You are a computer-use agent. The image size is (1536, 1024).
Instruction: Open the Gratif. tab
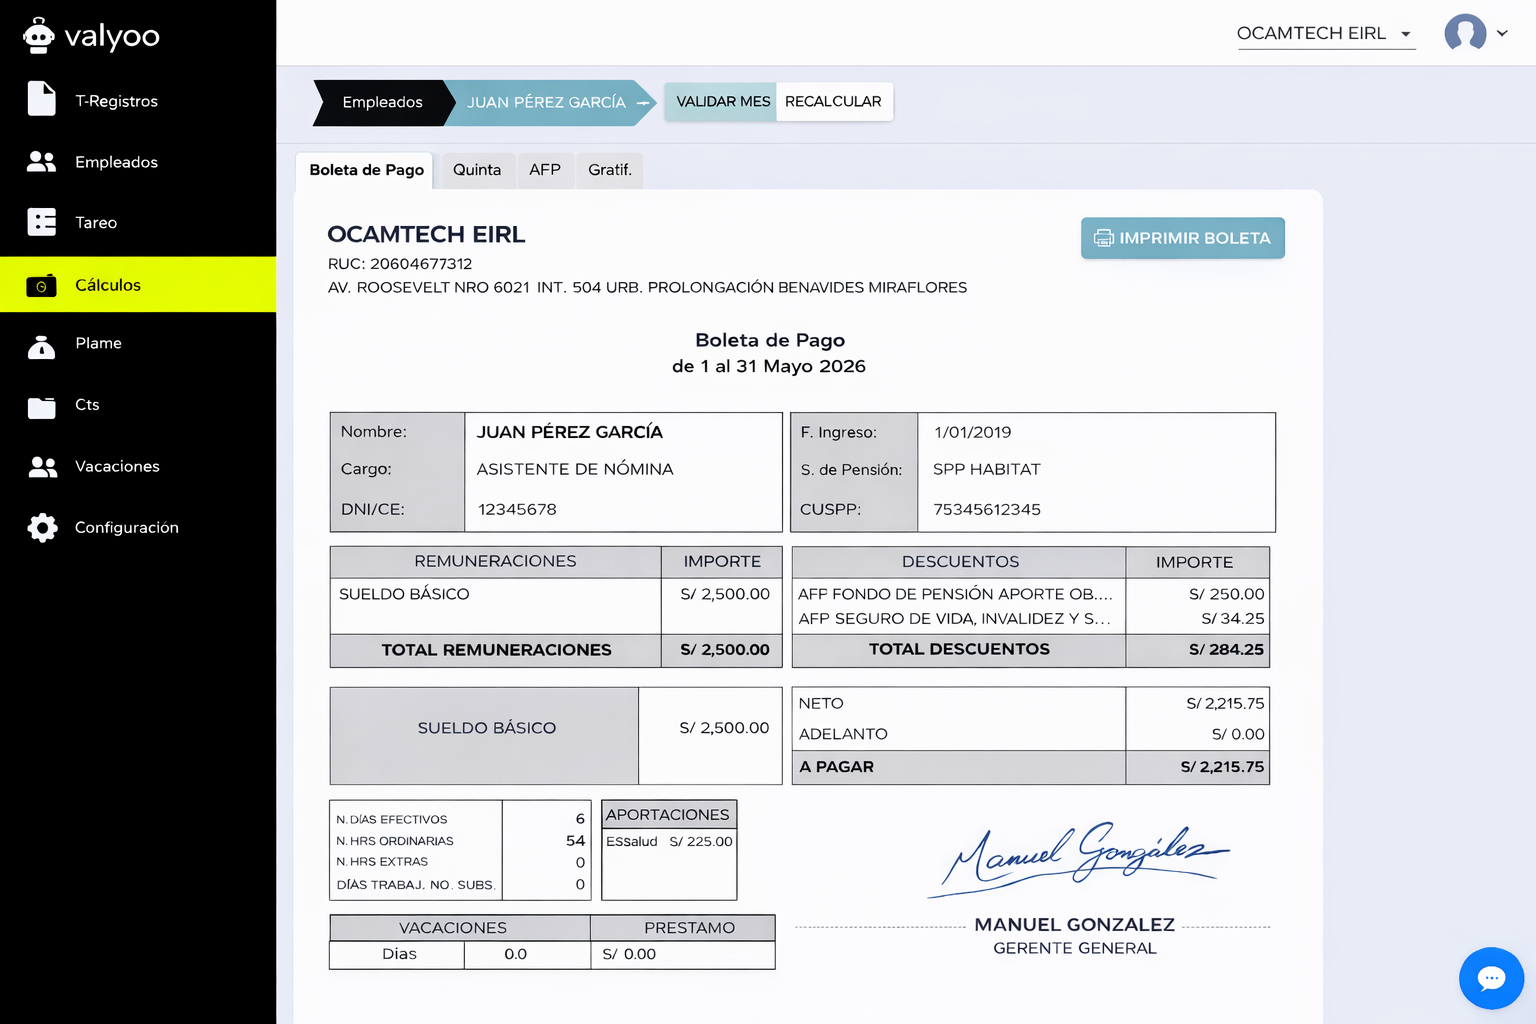[609, 170]
